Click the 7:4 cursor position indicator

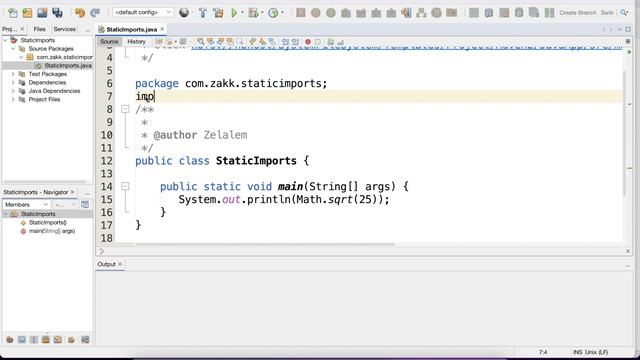pos(543,352)
